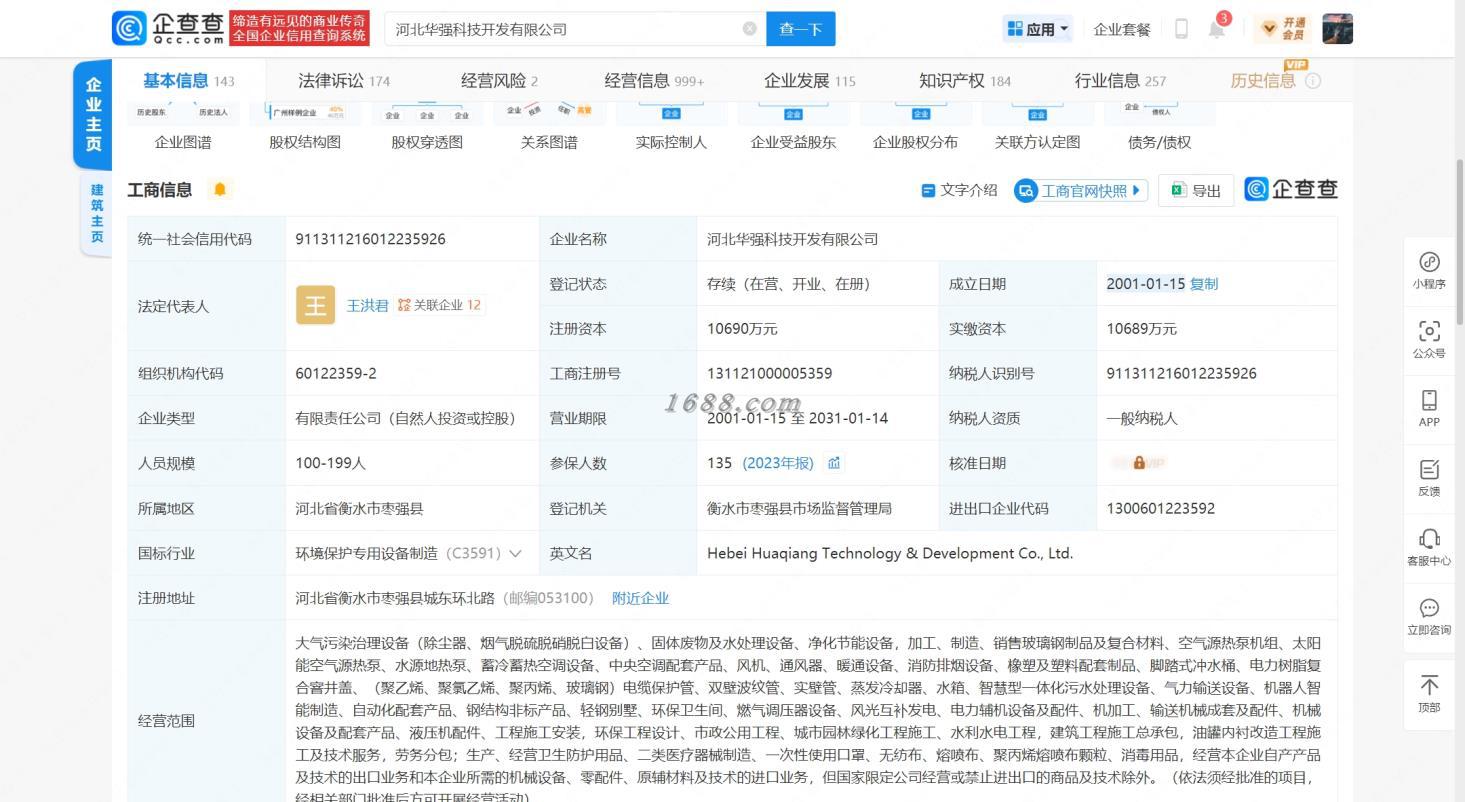Select 建筑主页 side tab
This screenshot has width=1465, height=802.
[x=97, y=213]
